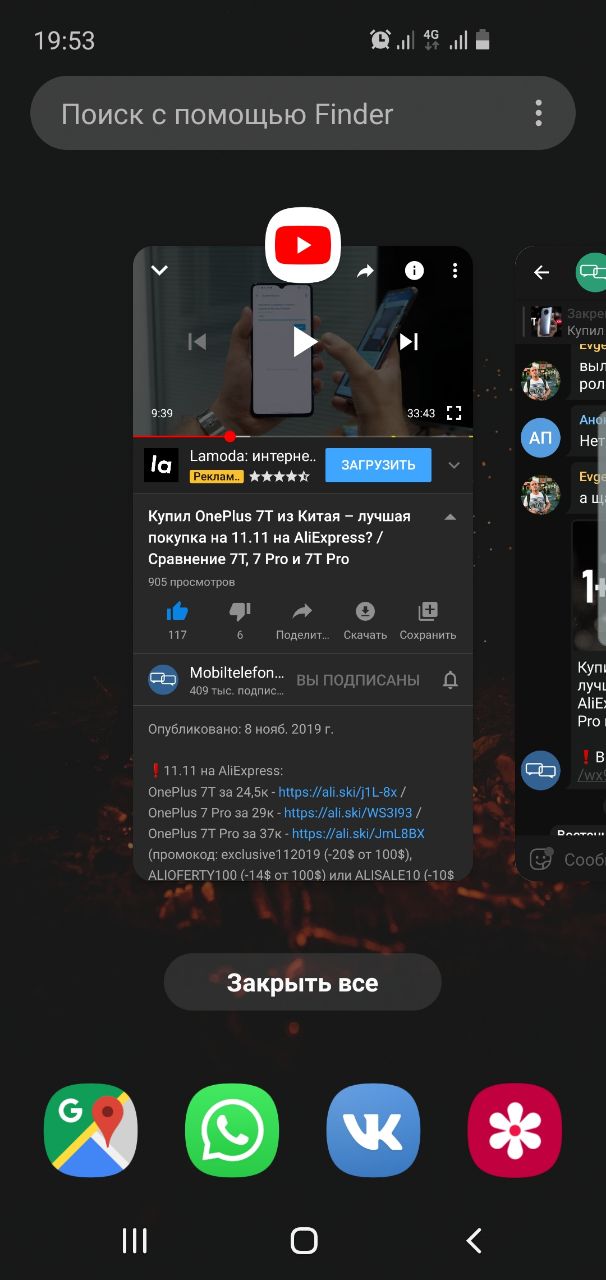Viewport: 606px width, 1280px height.
Task: Tap back arrow in chat app card
Action: pos(542,272)
